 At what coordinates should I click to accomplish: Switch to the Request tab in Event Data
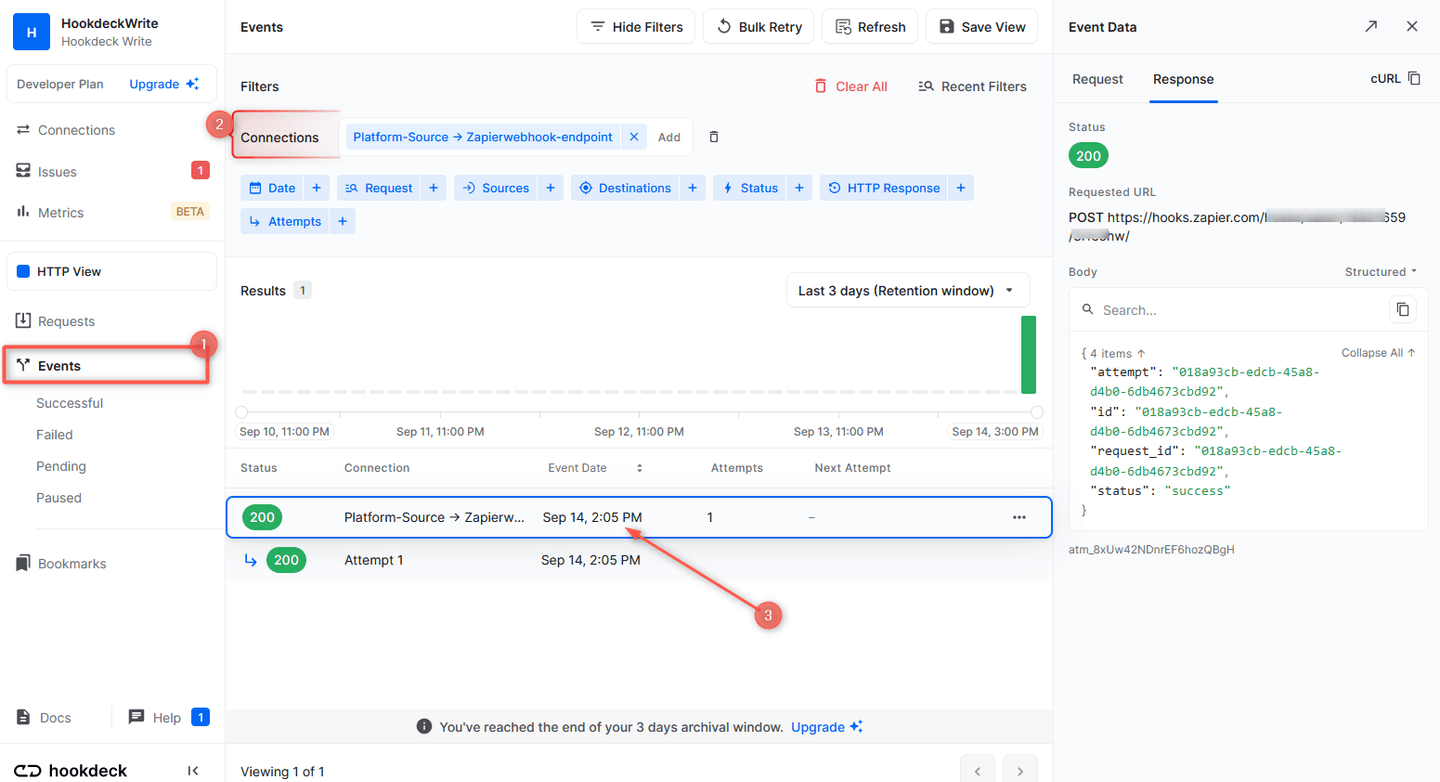click(x=1097, y=79)
